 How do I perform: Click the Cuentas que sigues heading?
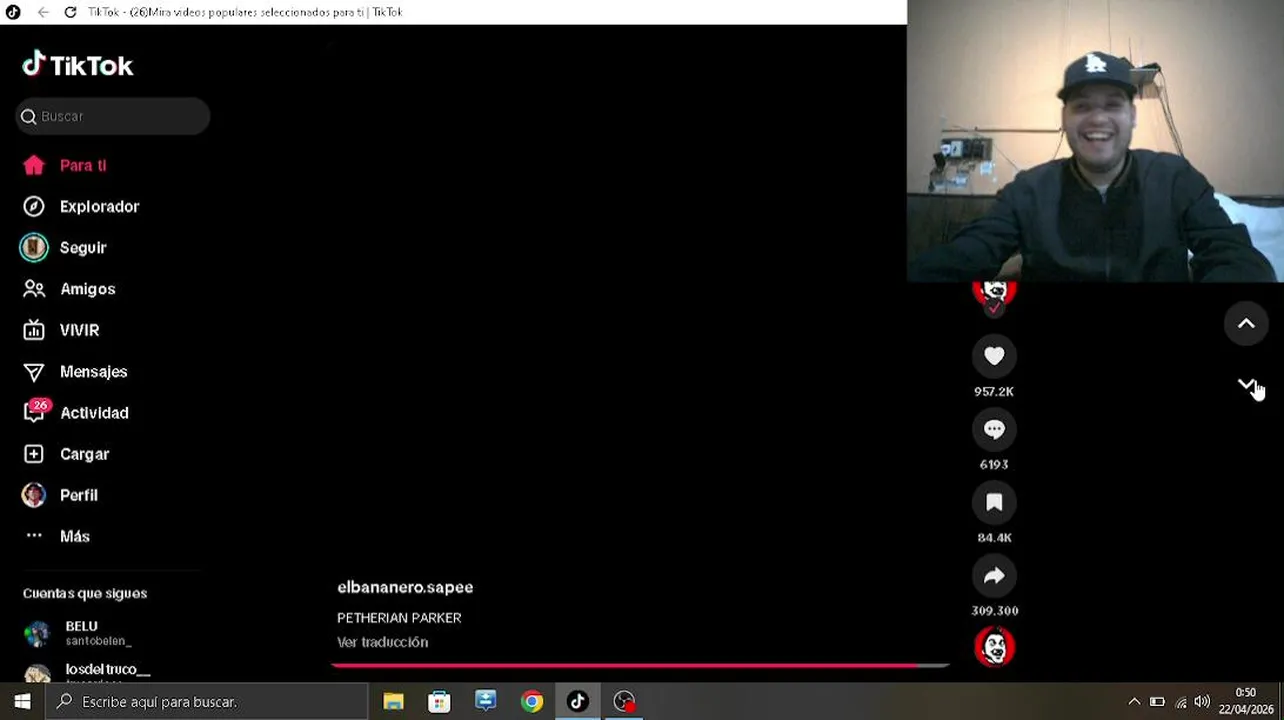[85, 593]
